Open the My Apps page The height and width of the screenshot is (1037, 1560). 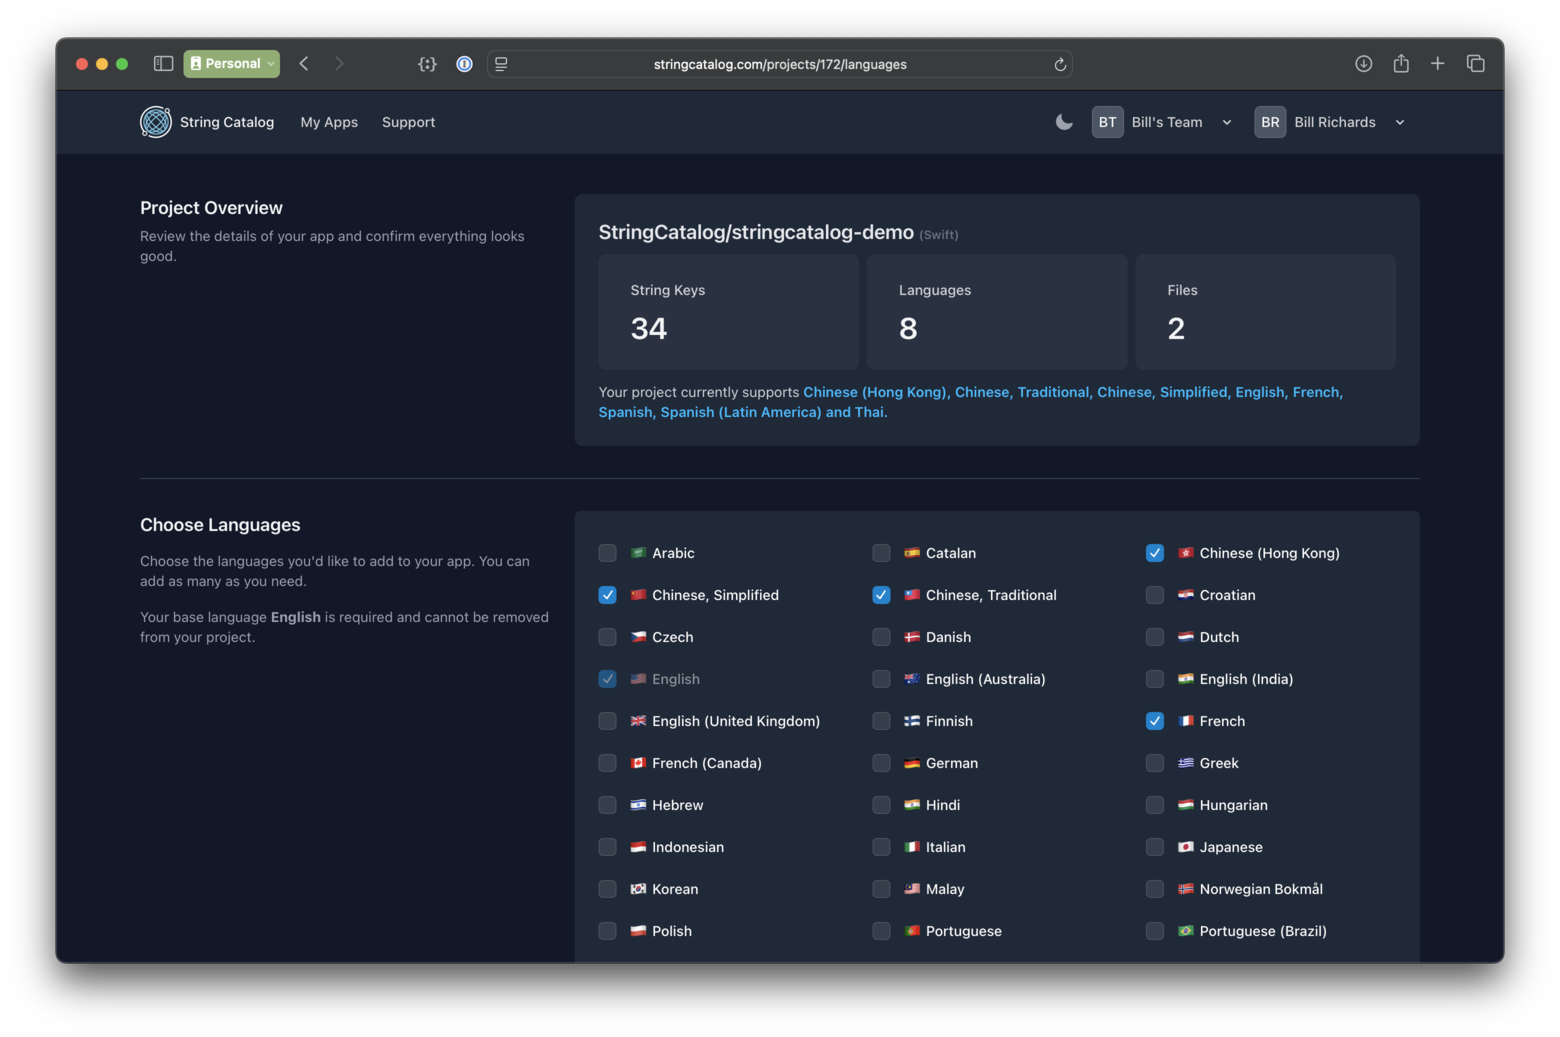point(329,122)
